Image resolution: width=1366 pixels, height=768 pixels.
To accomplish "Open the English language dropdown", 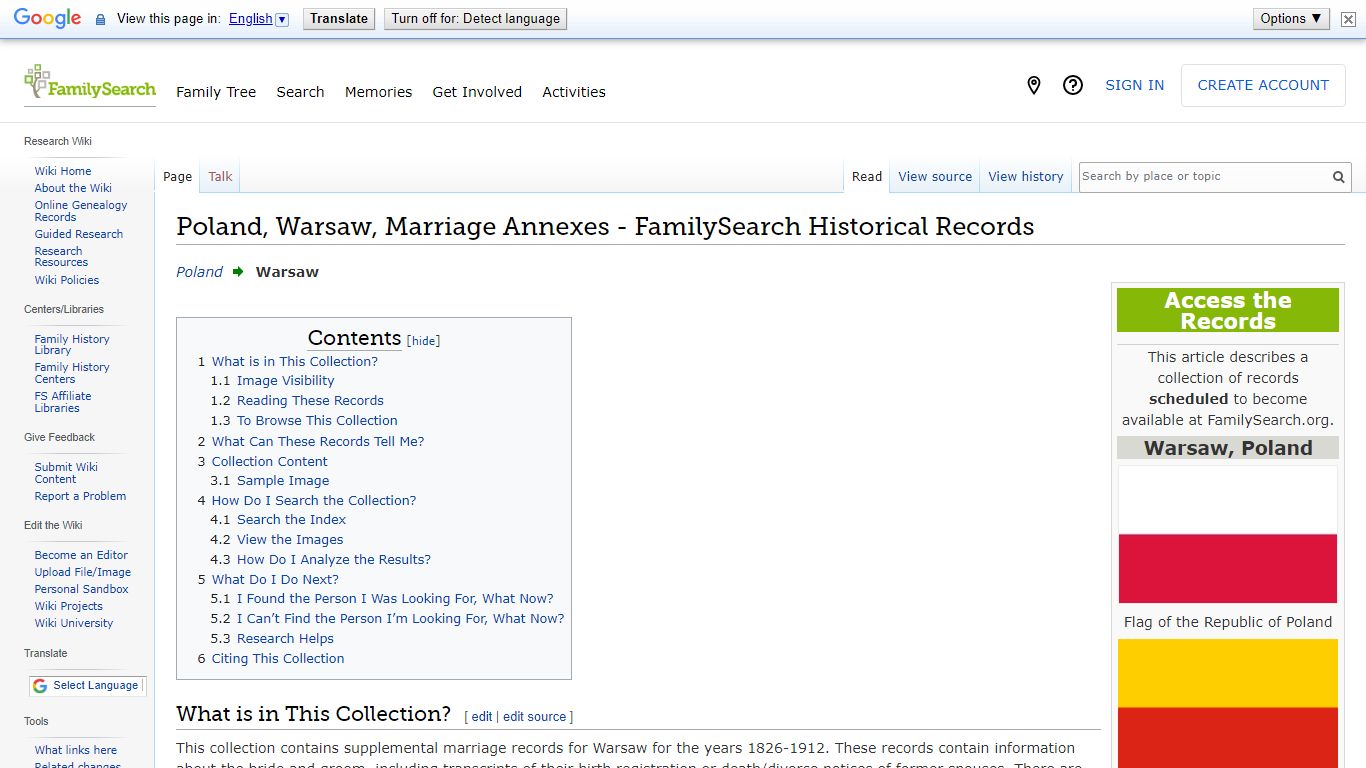I will (258, 19).
